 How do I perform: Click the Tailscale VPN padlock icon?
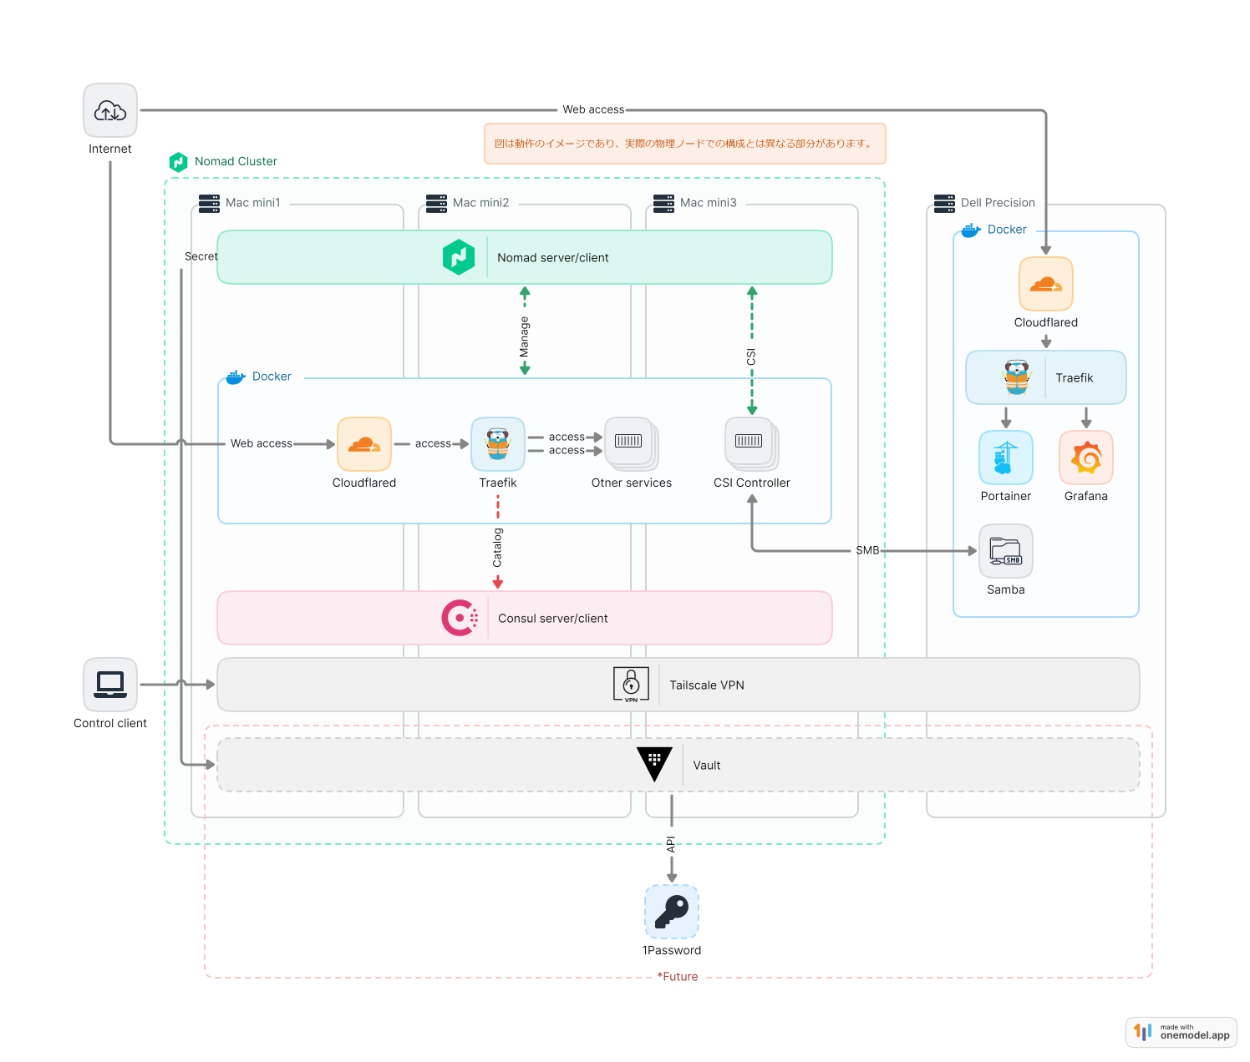(631, 685)
